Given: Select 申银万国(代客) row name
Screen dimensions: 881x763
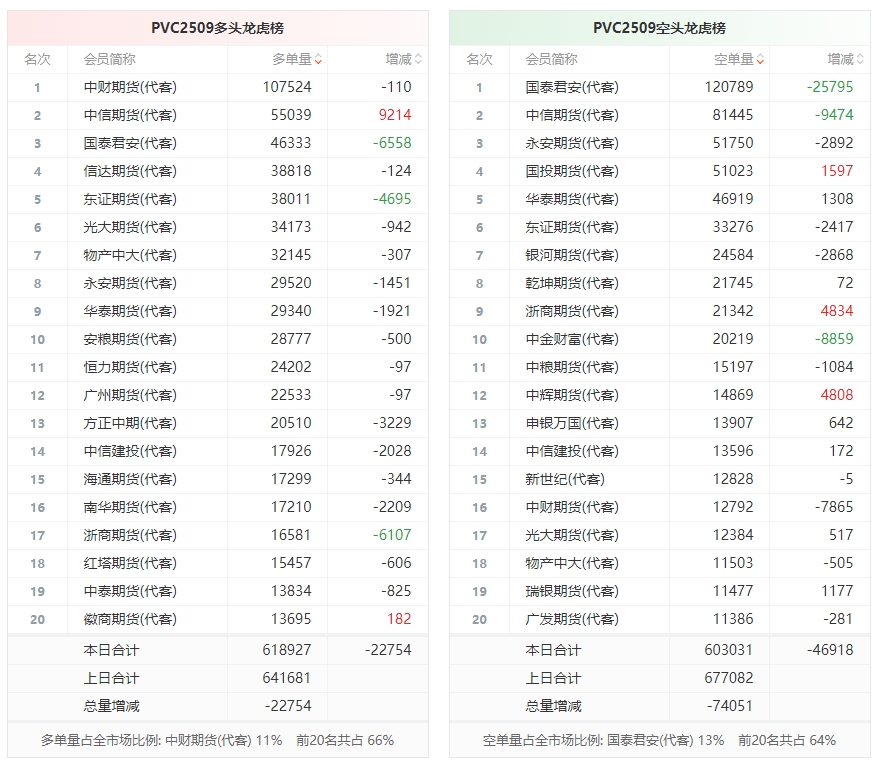Looking at the screenshot, I should (x=572, y=423).
